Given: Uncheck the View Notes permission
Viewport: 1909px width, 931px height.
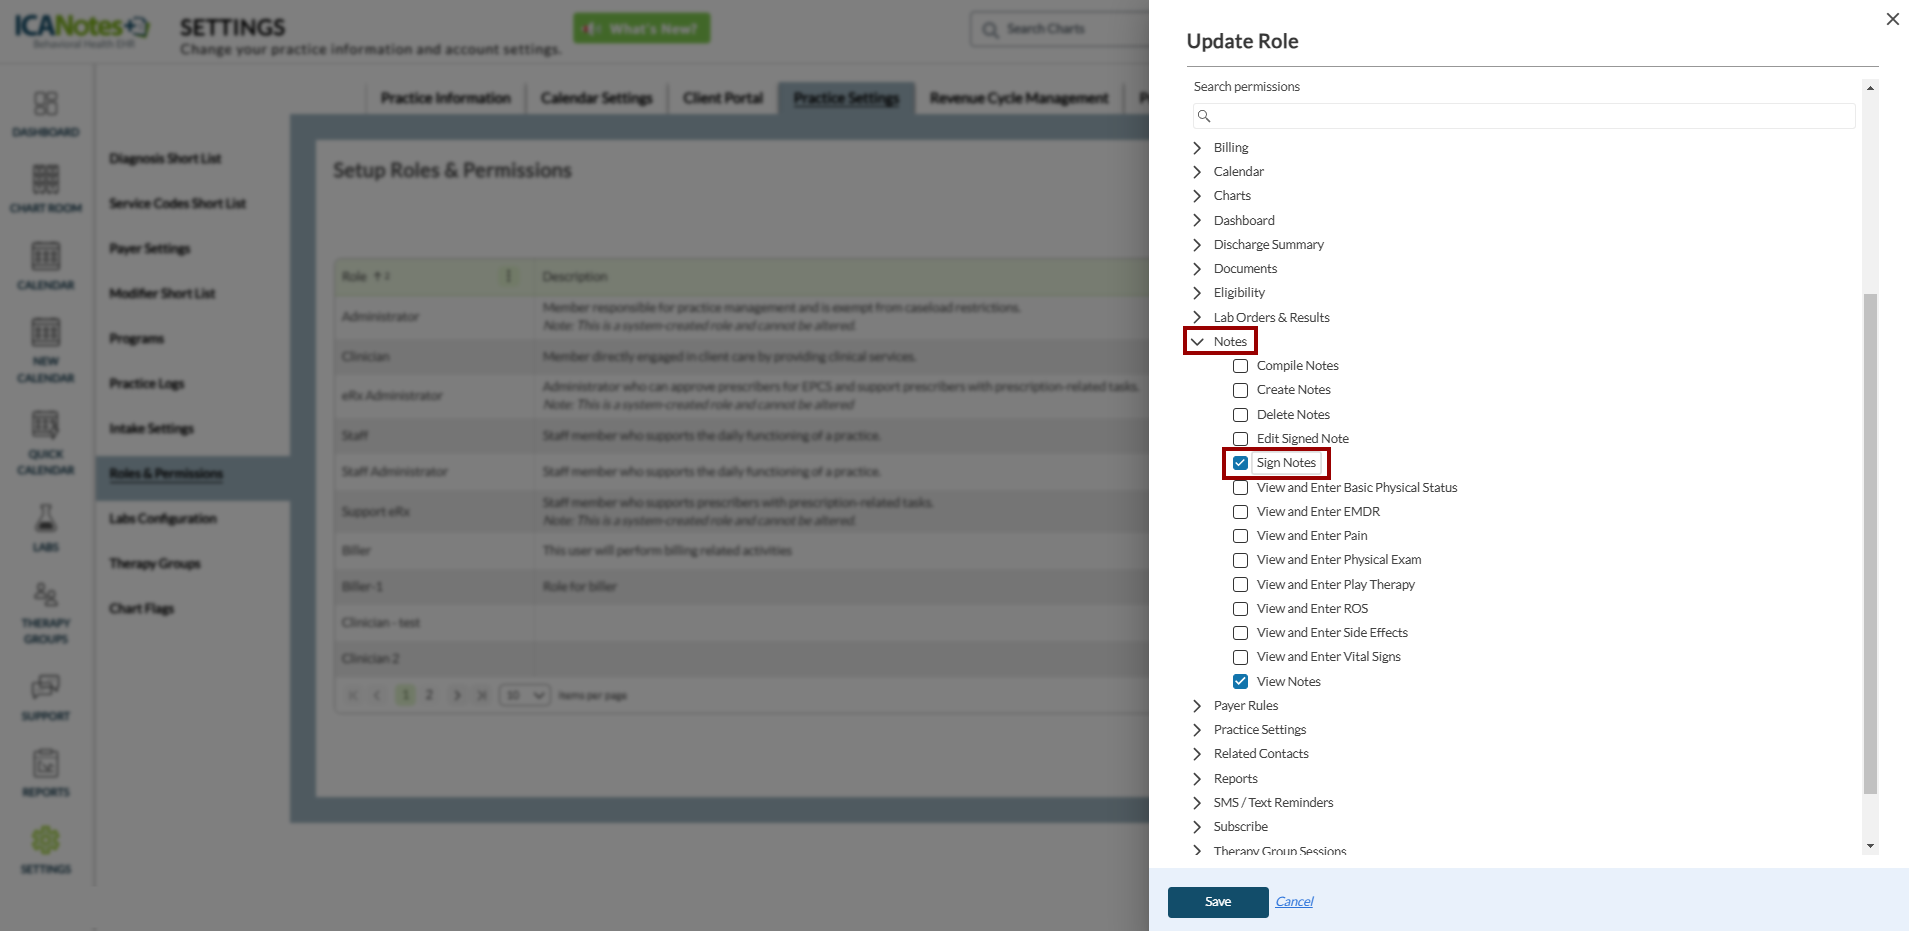Looking at the screenshot, I should pos(1240,682).
